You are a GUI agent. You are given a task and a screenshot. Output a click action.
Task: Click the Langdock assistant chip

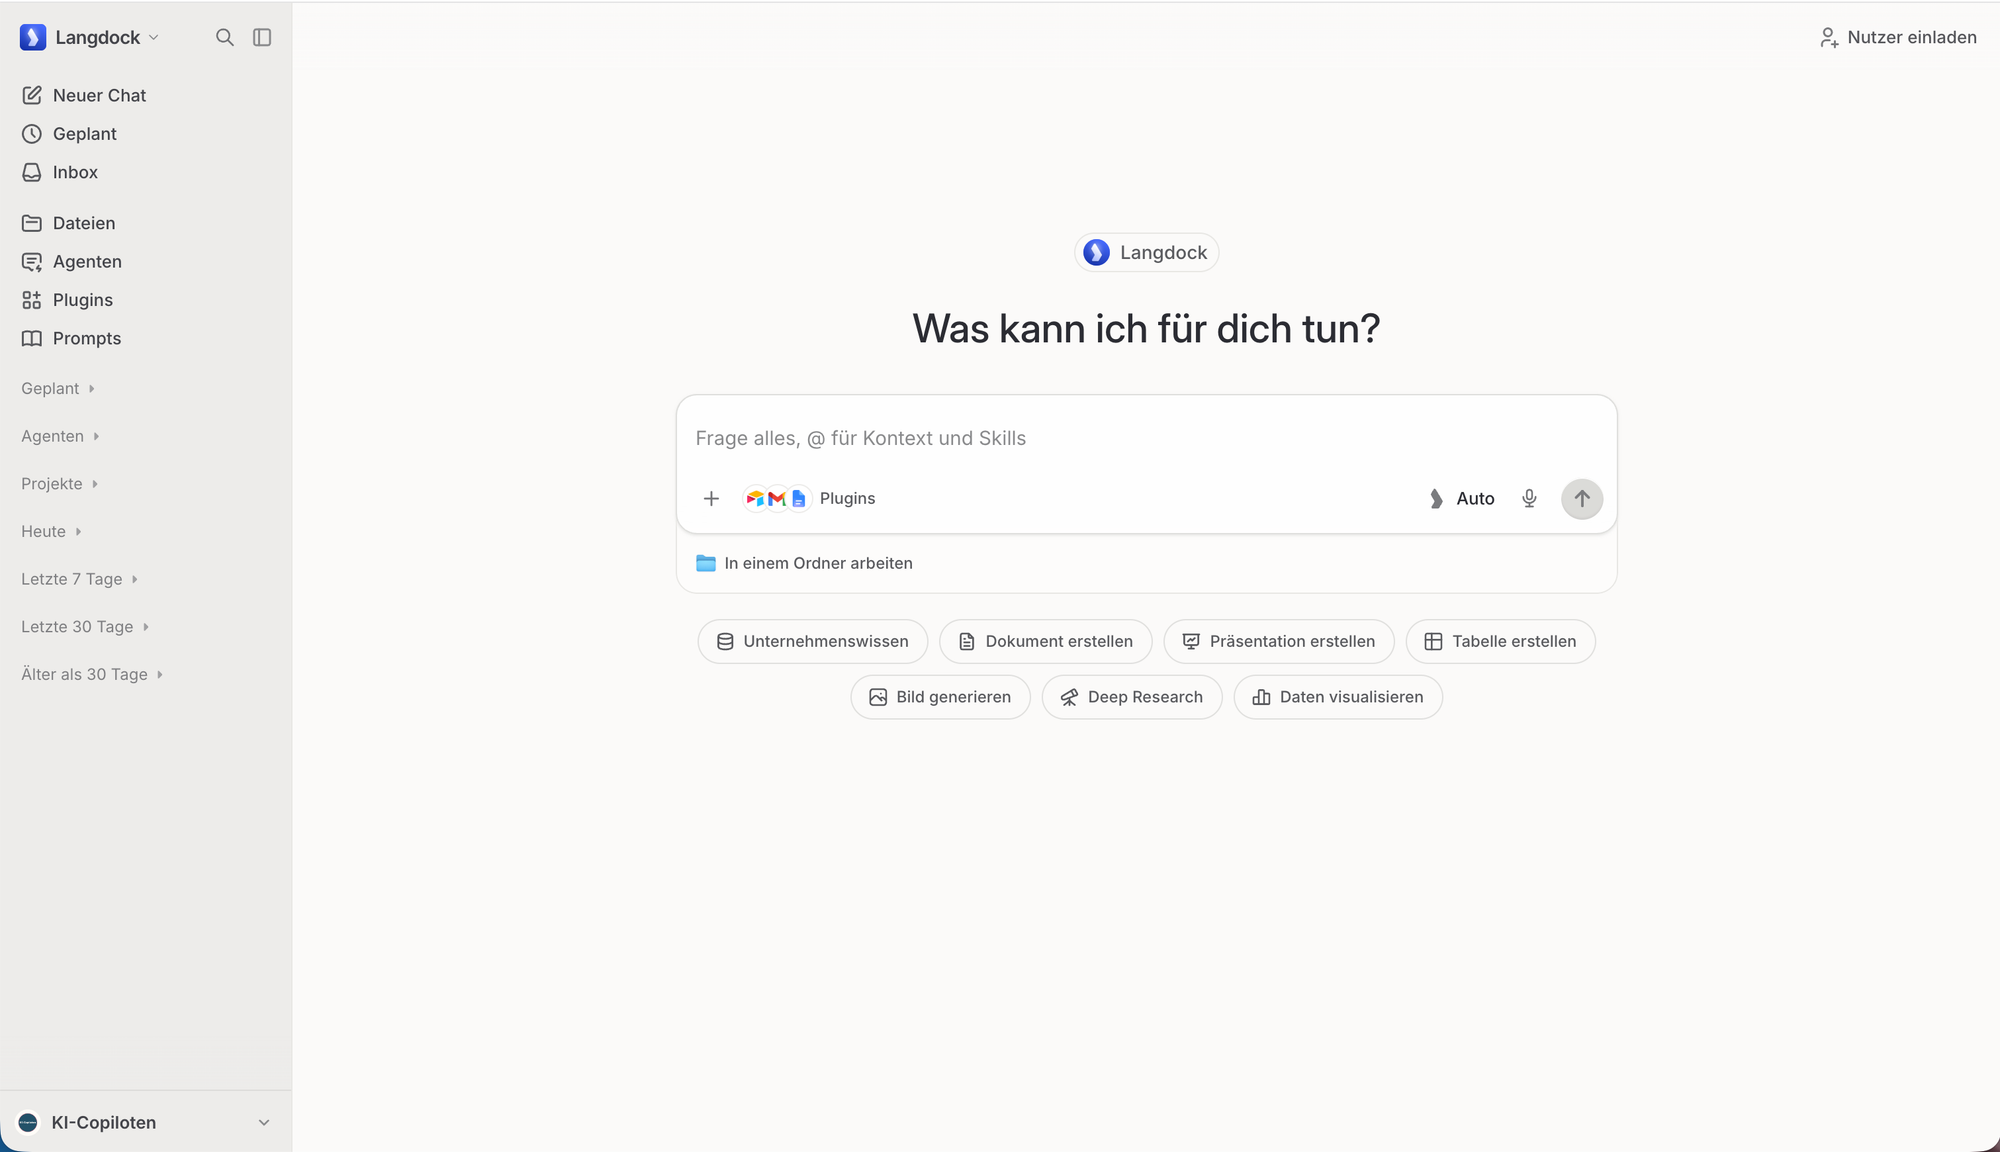point(1146,253)
